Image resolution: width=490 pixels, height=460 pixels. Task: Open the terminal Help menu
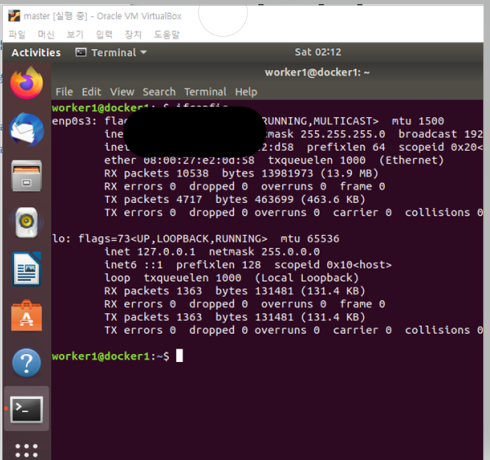246,92
